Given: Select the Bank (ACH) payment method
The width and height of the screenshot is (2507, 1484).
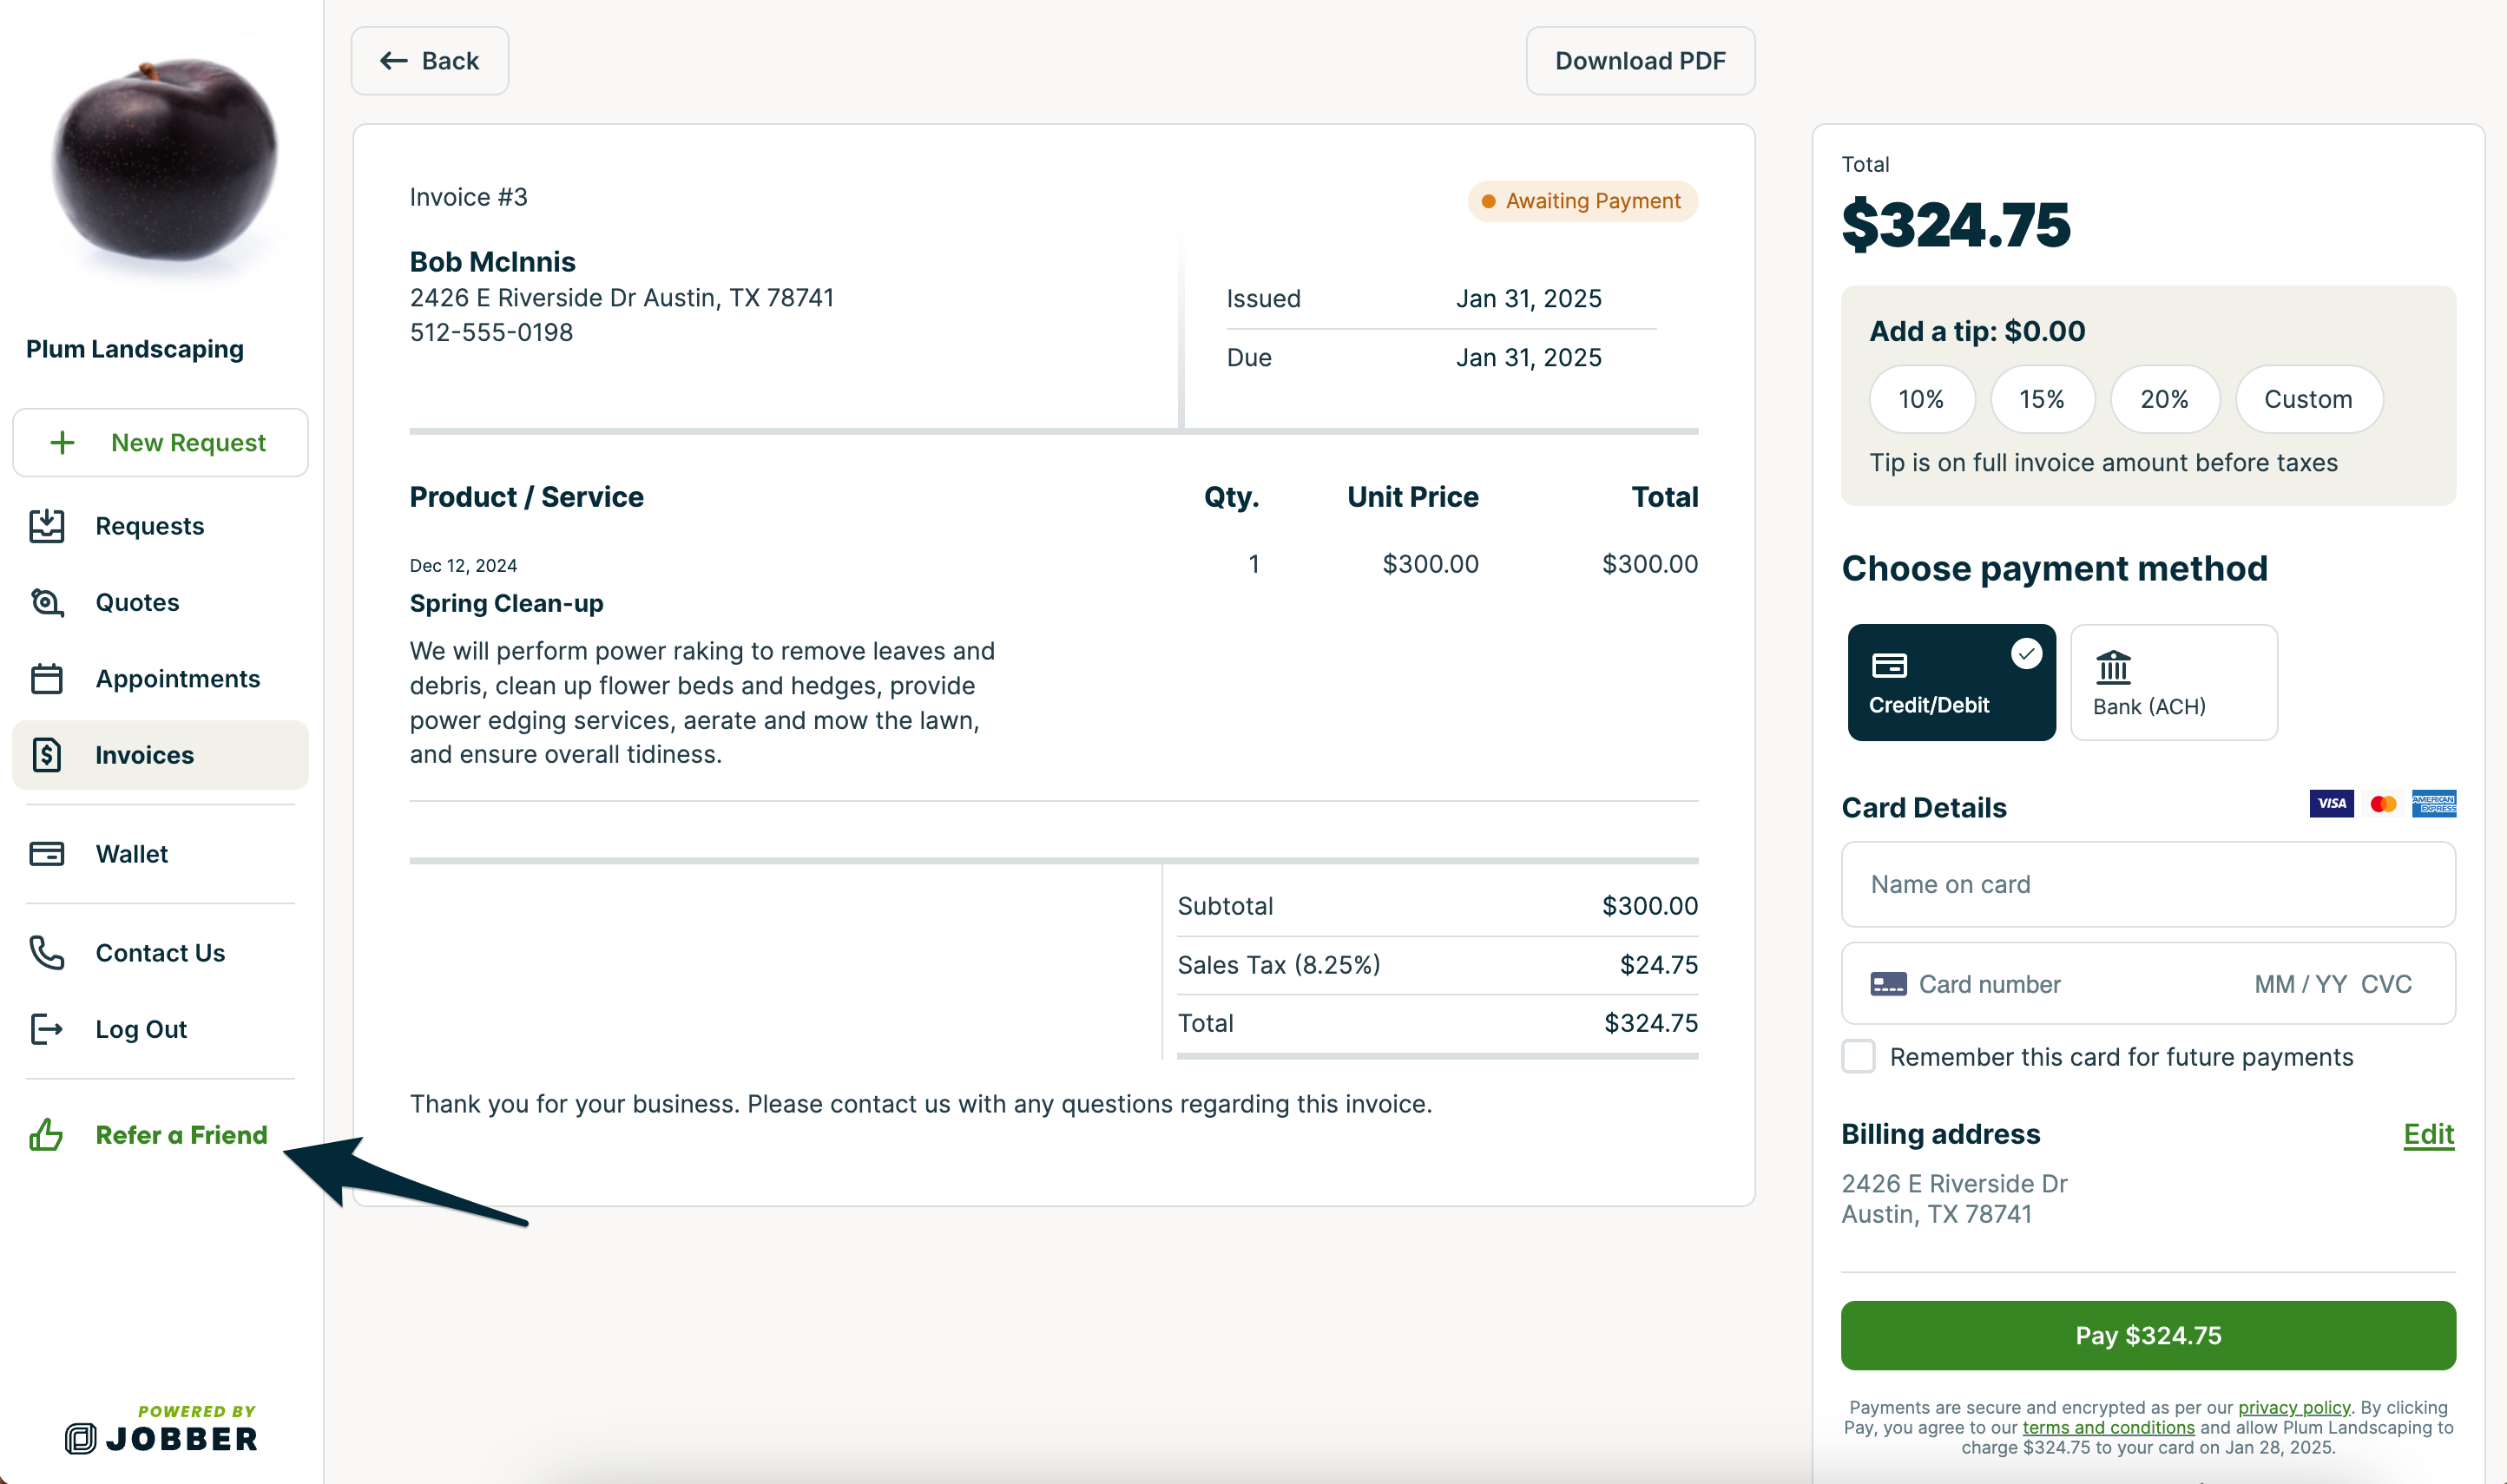Looking at the screenshot, I should pos(2173,683).
